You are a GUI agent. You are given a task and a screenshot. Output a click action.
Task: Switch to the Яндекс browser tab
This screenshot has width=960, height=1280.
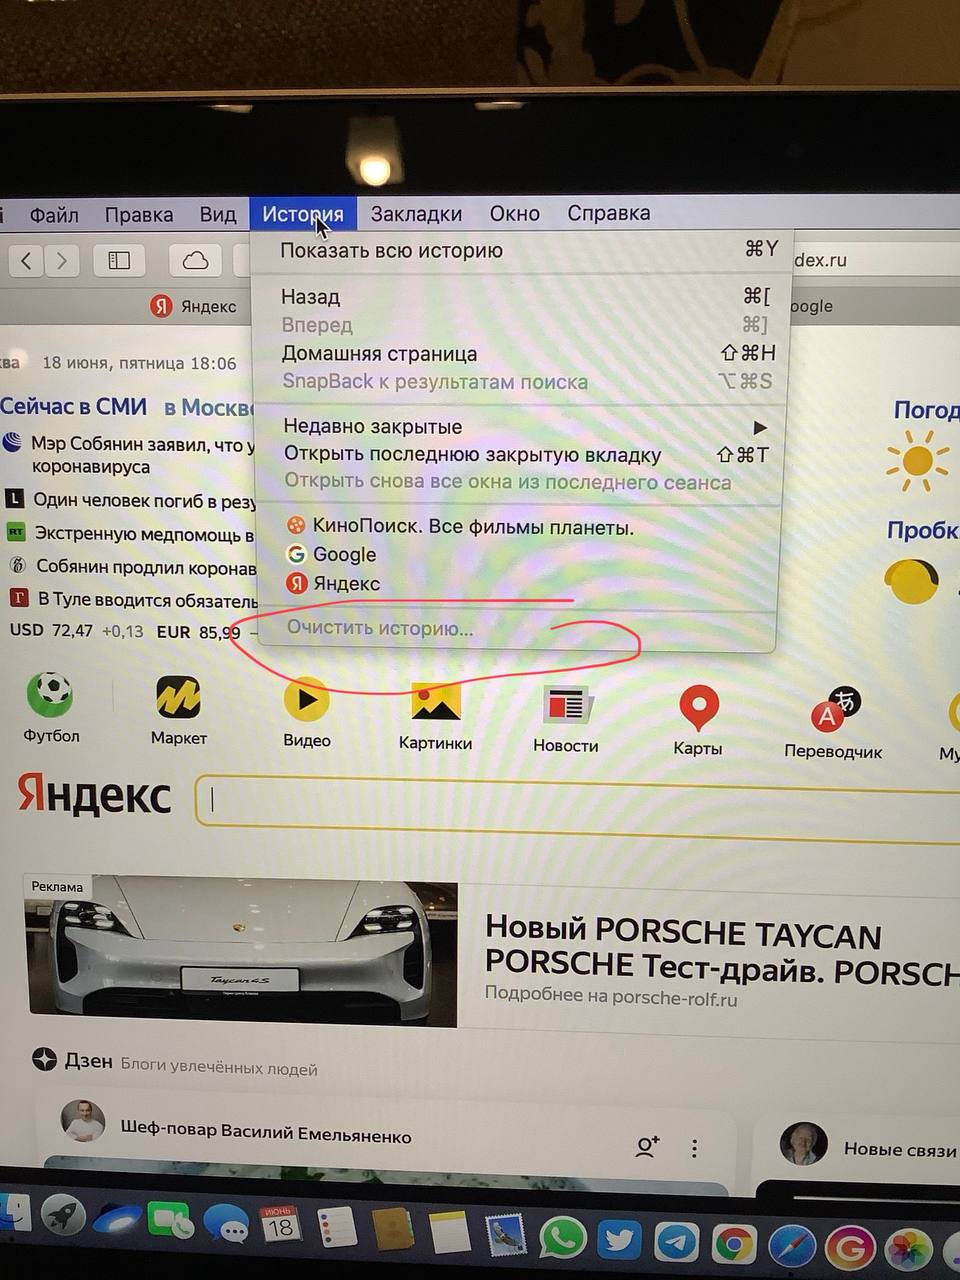[x=194, y=306]
